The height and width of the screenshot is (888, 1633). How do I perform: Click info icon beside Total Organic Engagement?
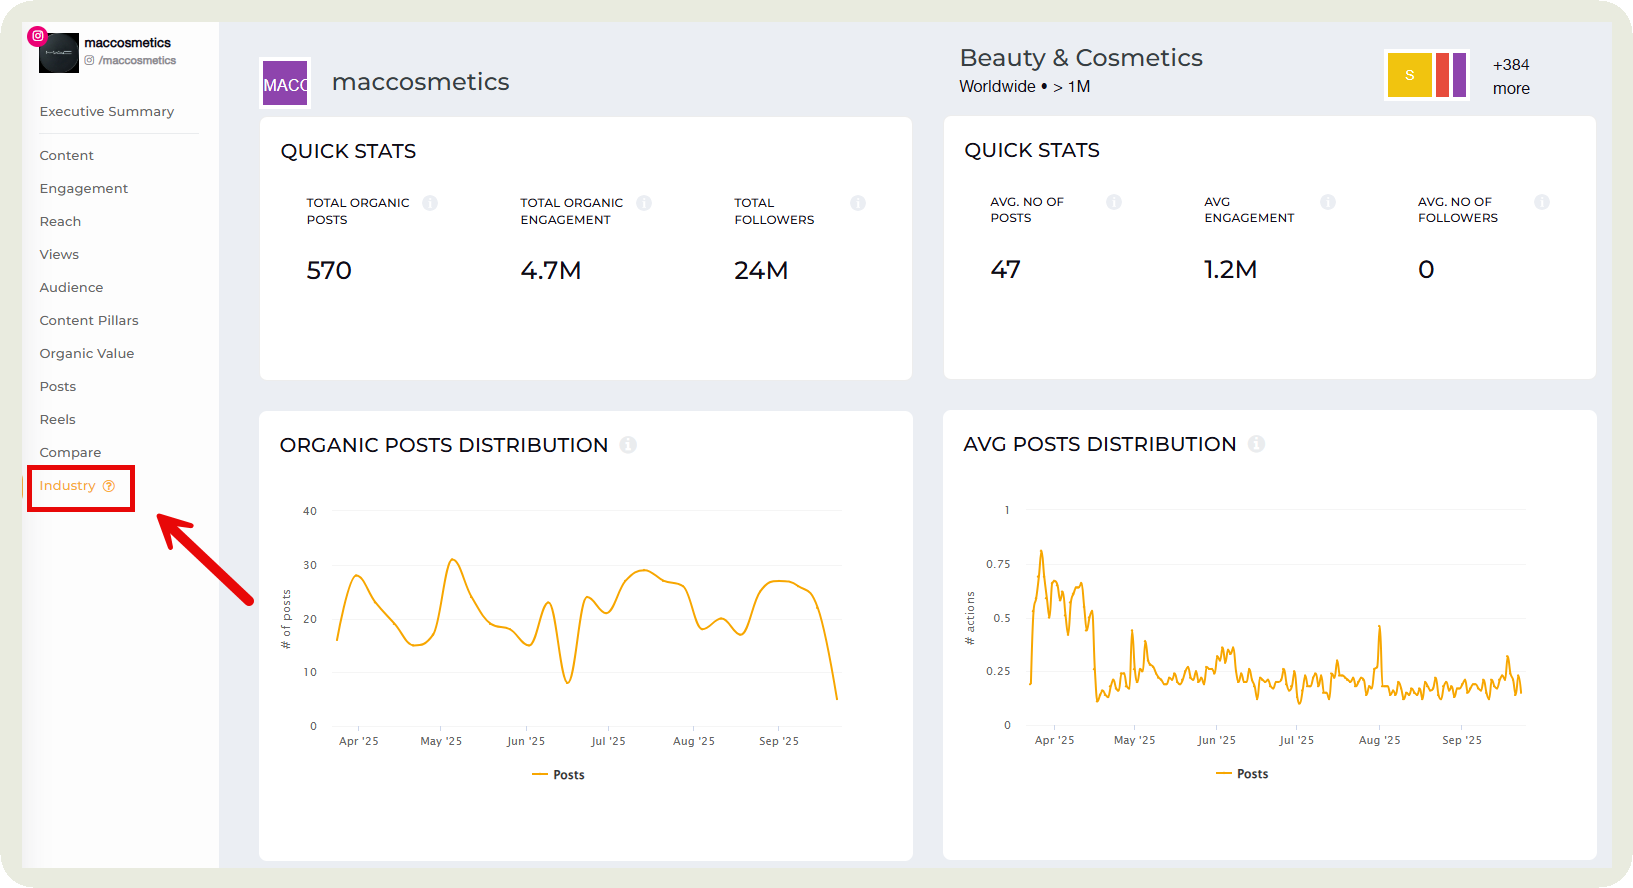tap(644, 203)
